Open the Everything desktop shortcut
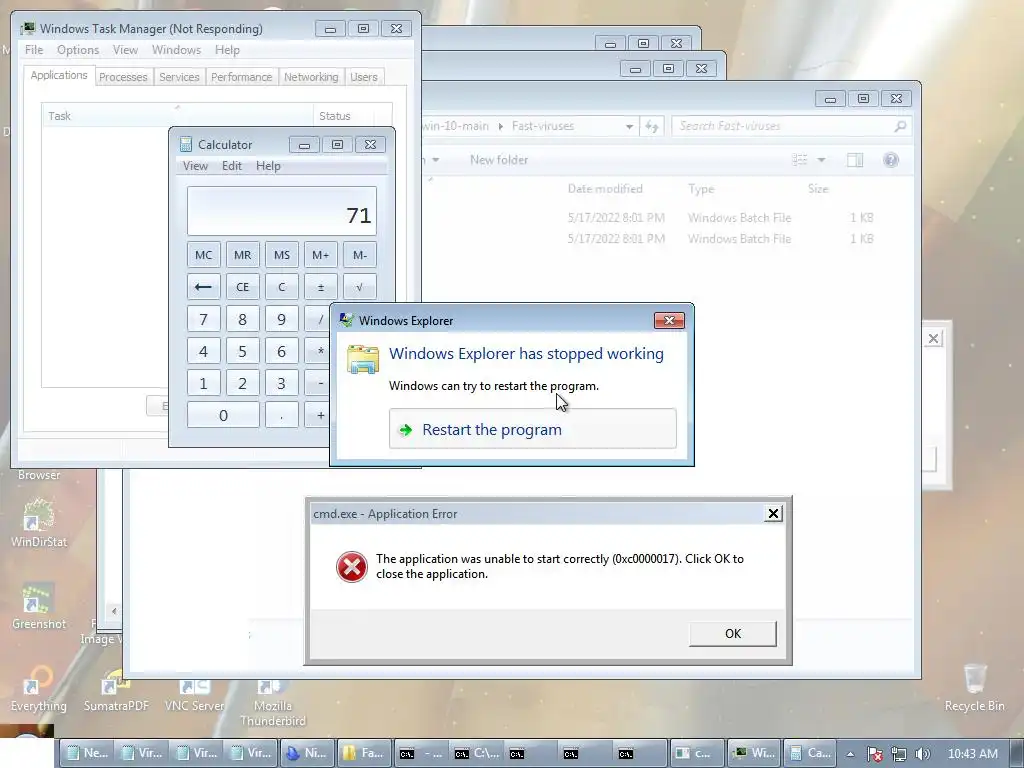 pos(39,689)
